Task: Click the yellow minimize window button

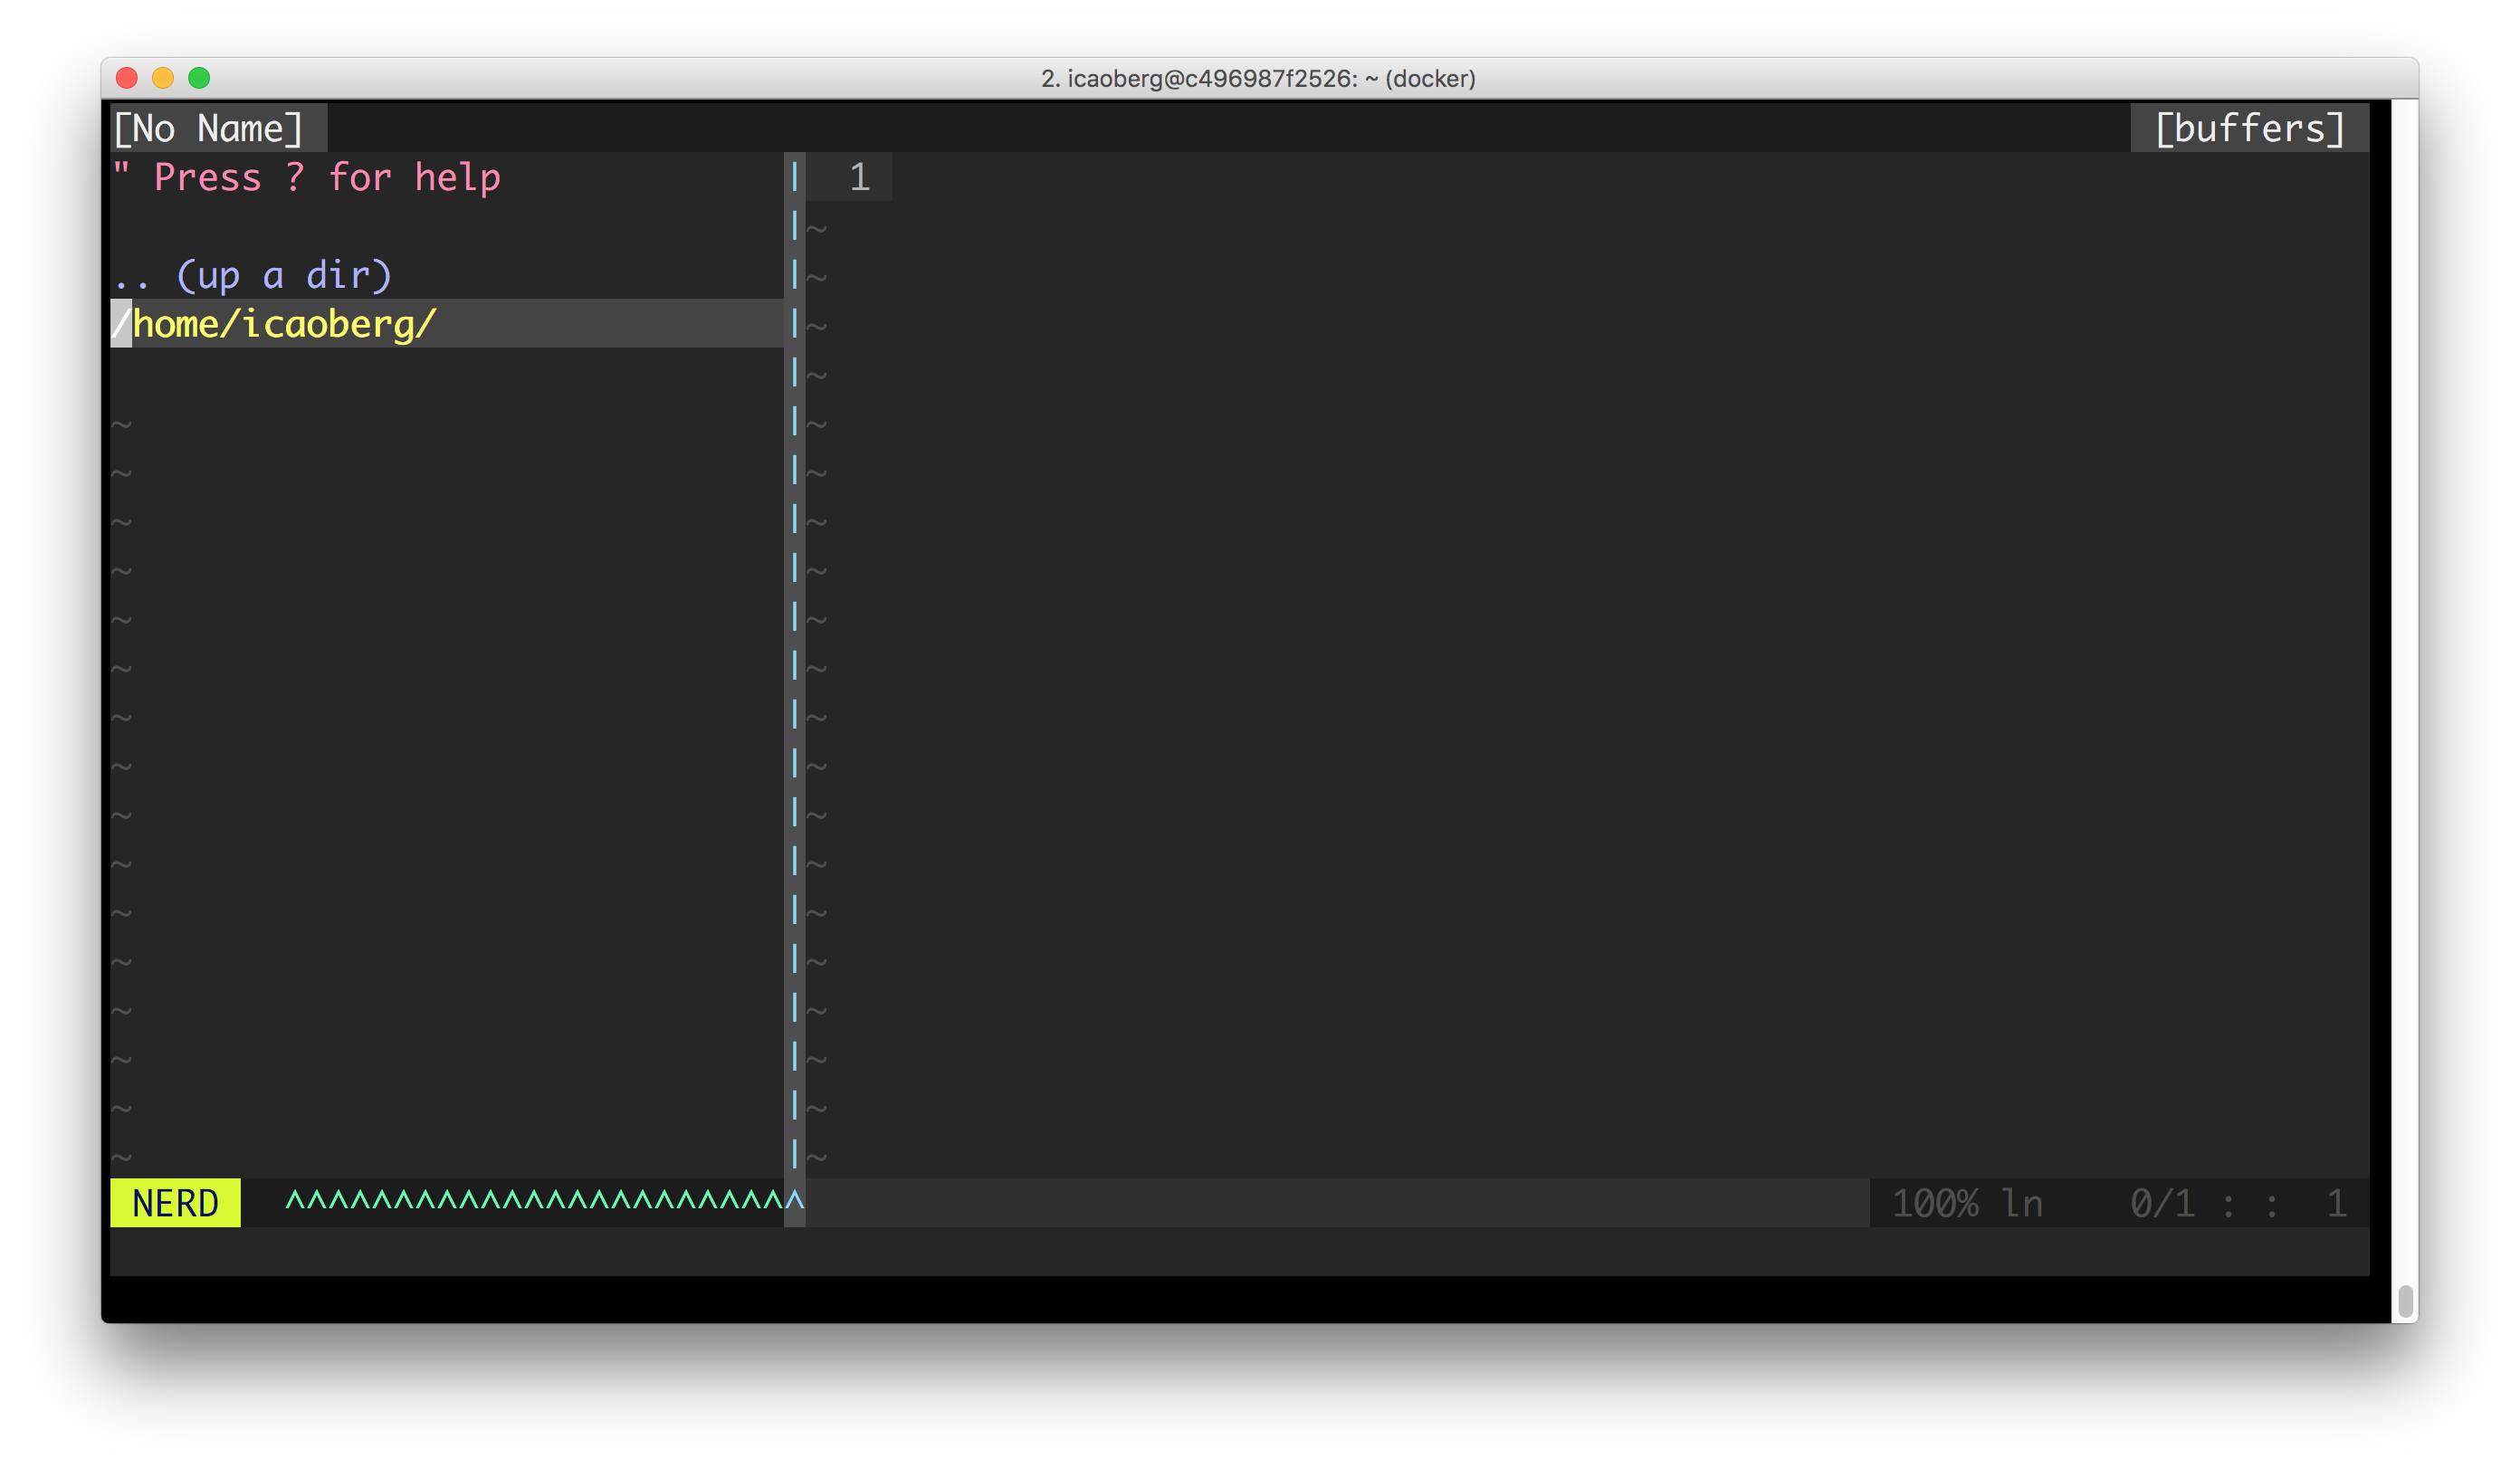Action: pyautogui.click(x=163, y=78)
